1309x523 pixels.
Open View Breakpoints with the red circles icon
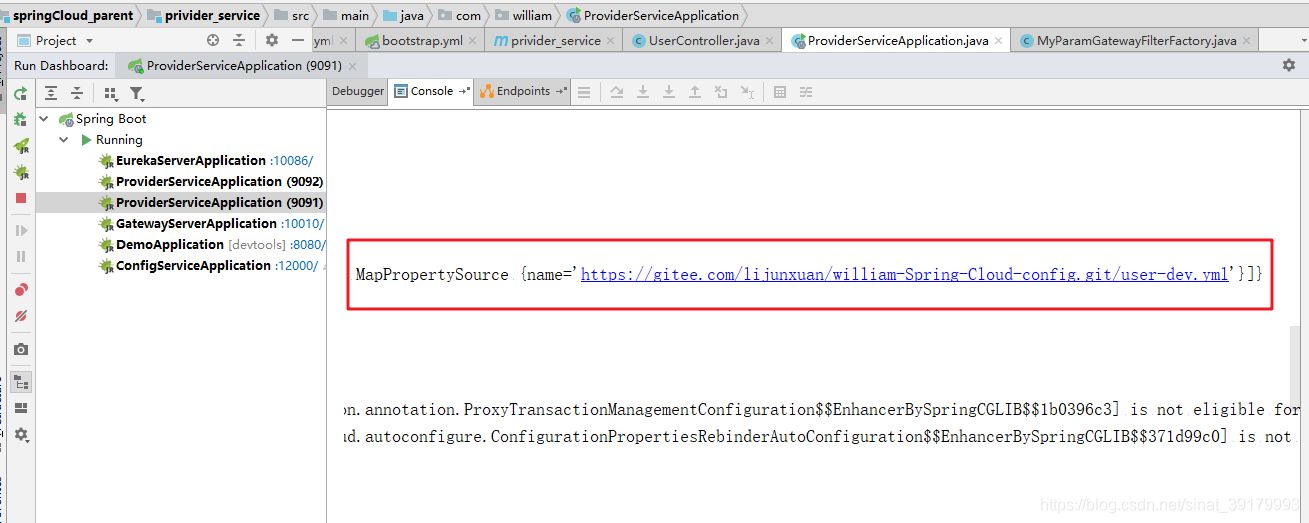(x=21, y=290)
